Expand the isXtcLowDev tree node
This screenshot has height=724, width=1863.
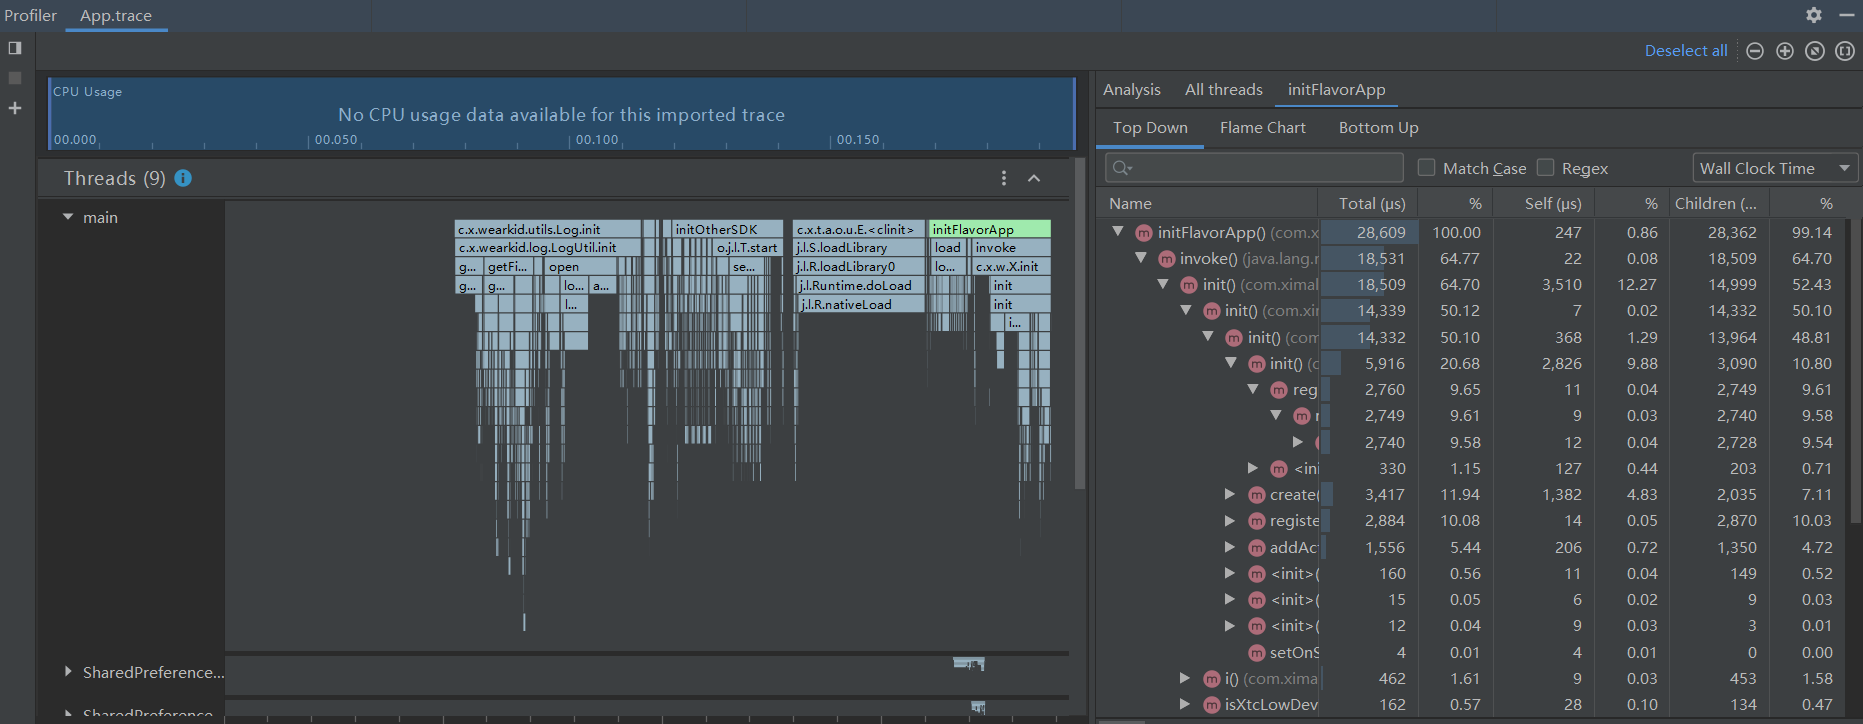(x=1185, y=704)
